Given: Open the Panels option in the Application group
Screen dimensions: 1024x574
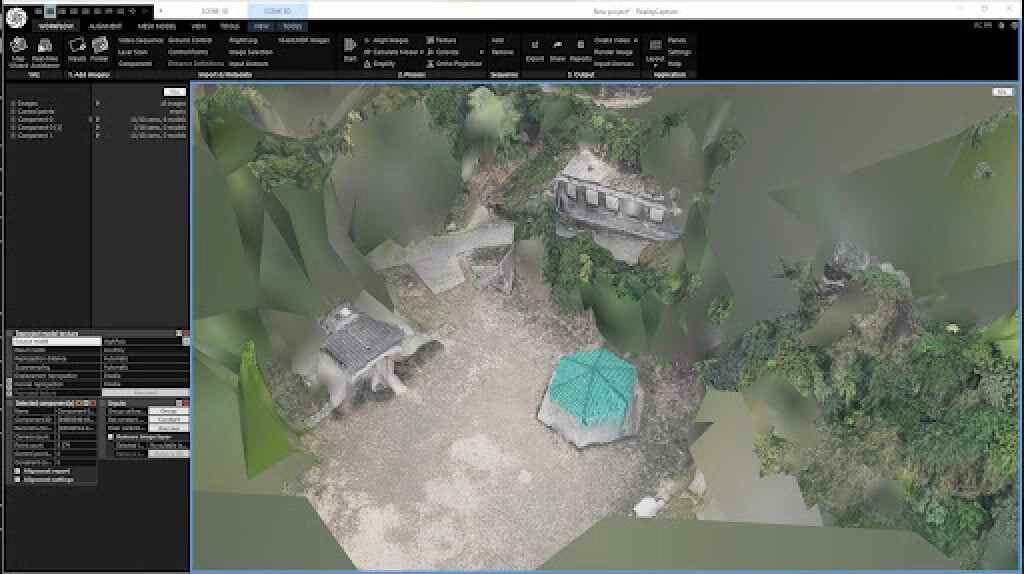Looking at the screenshot, I should (x=677, y=40).
